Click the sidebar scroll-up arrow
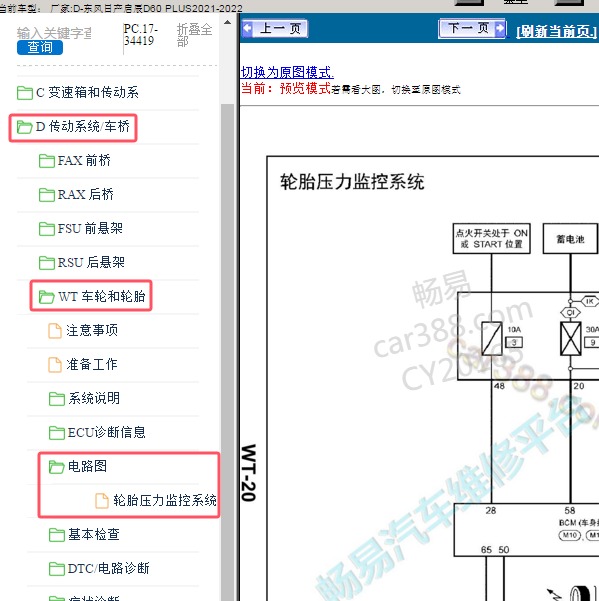This screenshot has width=599, height=601. pos(228,23)
